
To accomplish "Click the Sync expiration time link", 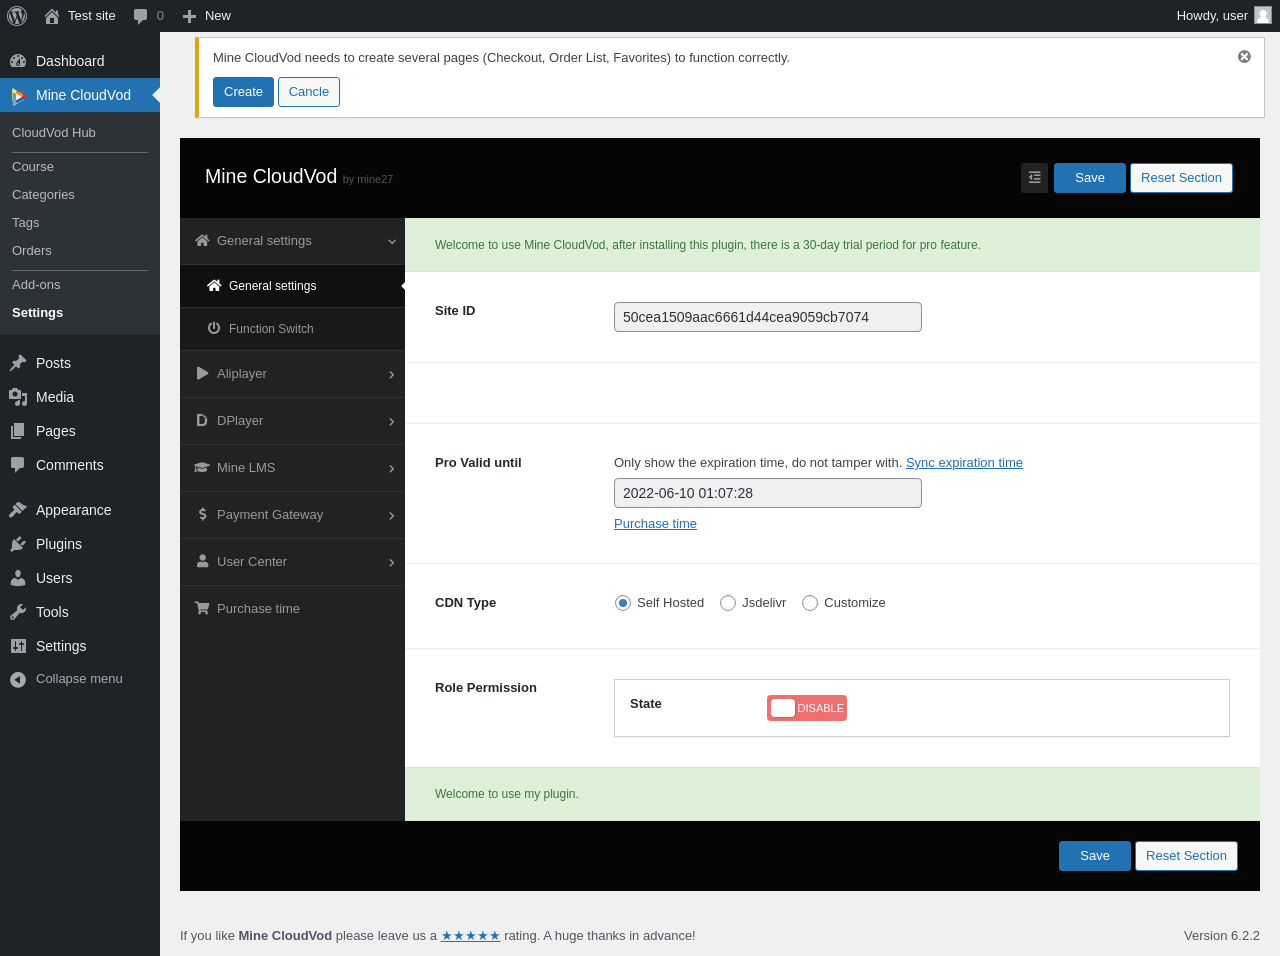I will coord(964,463).
